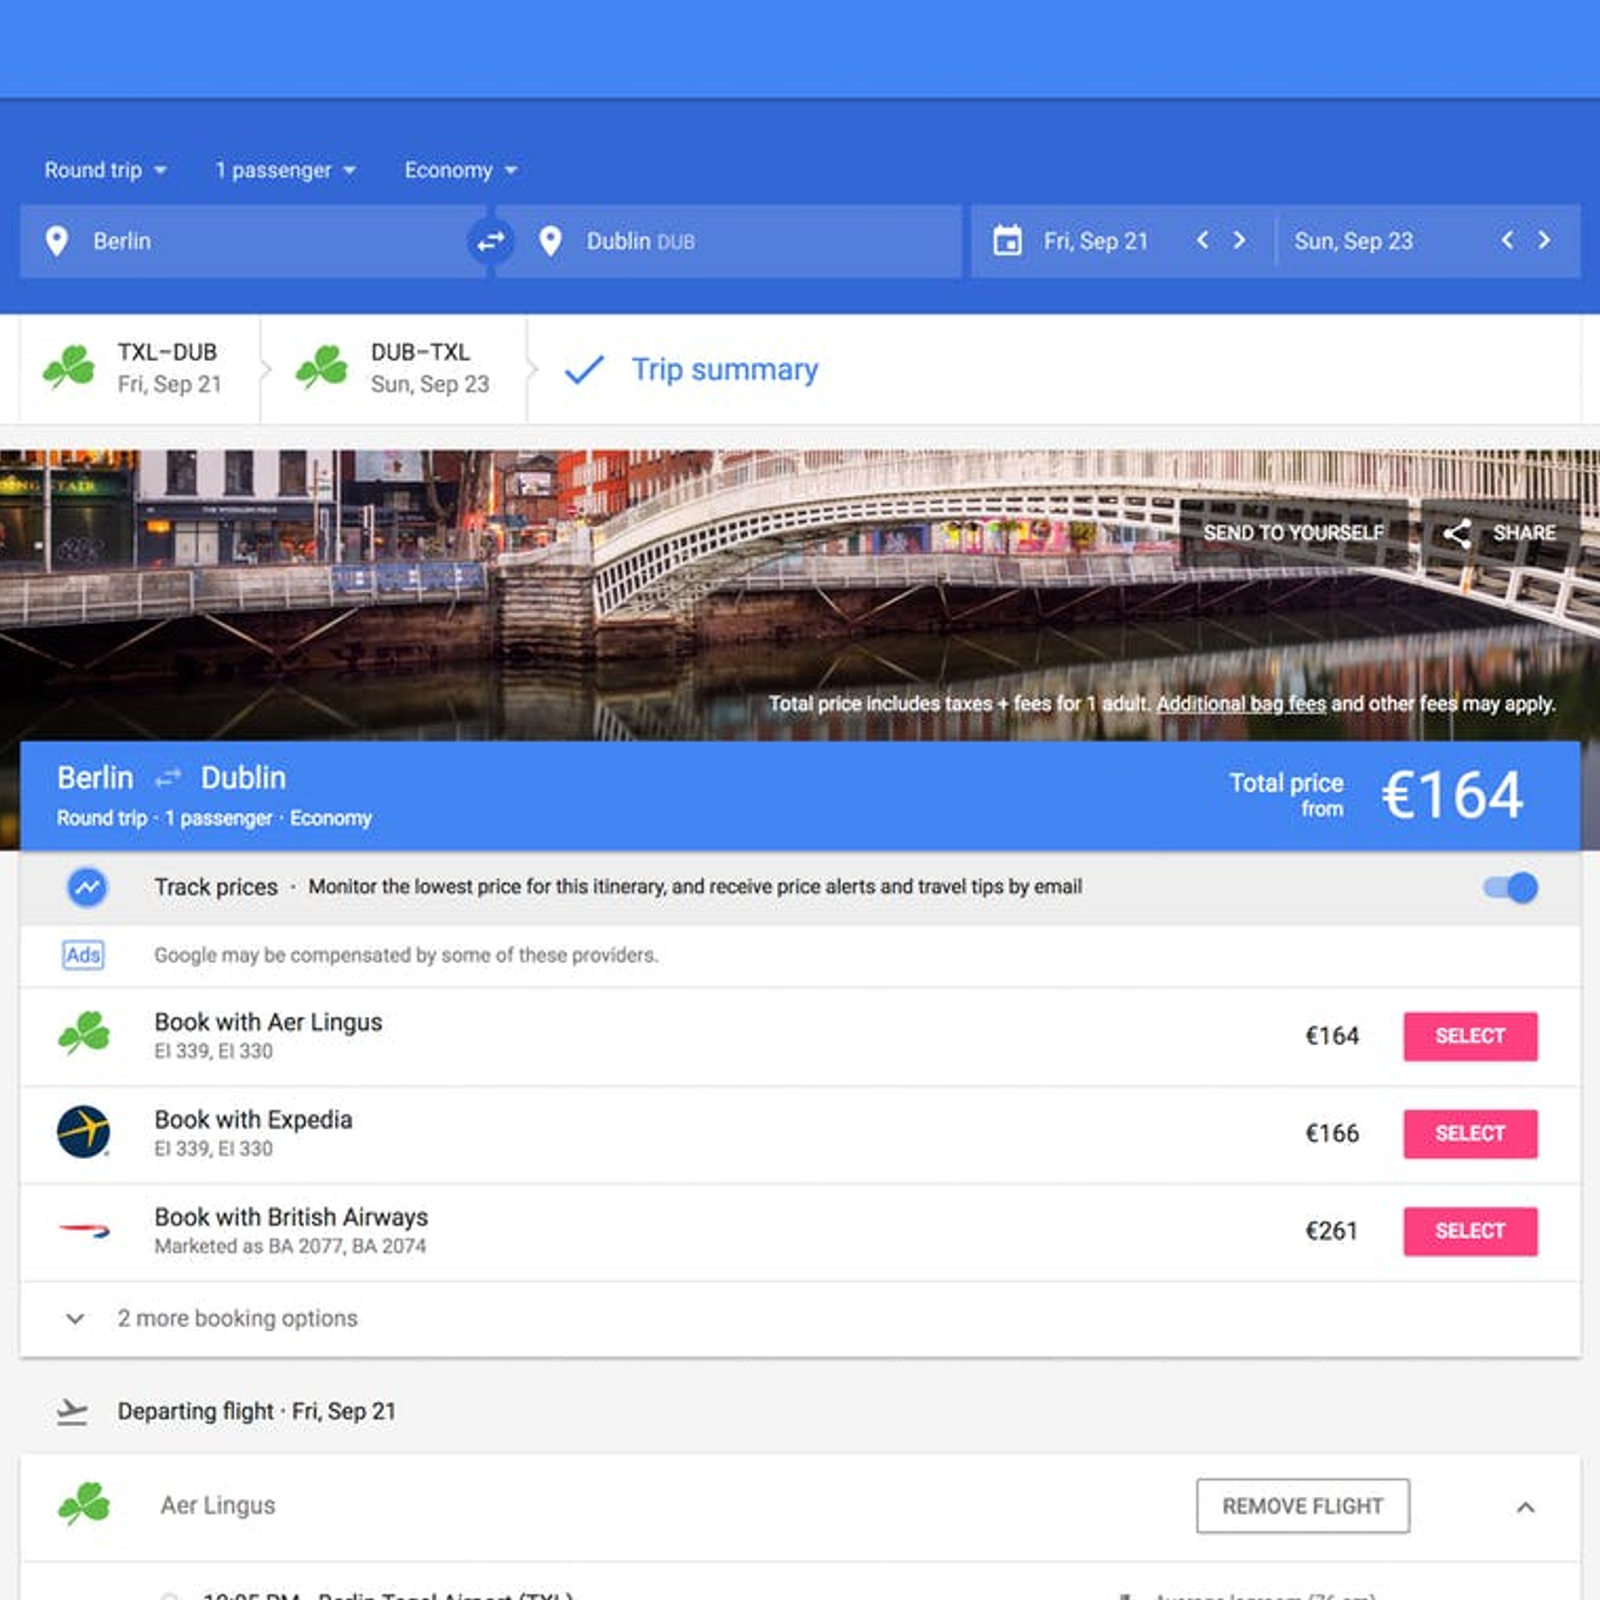The width and height of the screenshot is (1600, 1600).
Task: Open the DUB–TXL Sun, Sep 23 step
Action: pyautogui.click(x=395, y=368)
